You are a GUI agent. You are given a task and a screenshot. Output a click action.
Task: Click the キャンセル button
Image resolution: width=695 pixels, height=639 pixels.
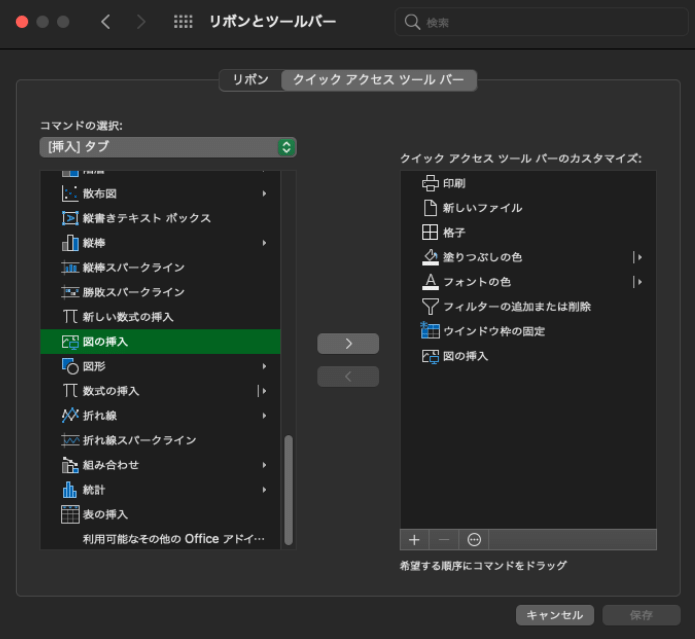pyautogui.click(x=555, y=615)
